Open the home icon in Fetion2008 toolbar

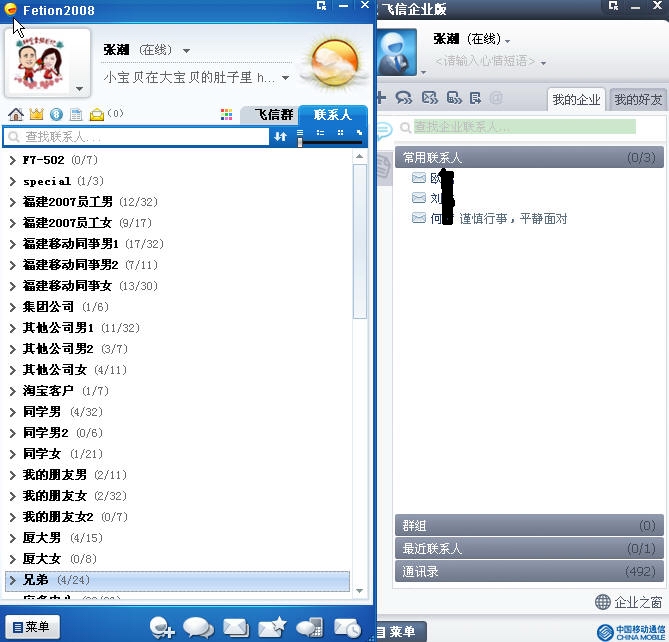click(x=16, y=114)
